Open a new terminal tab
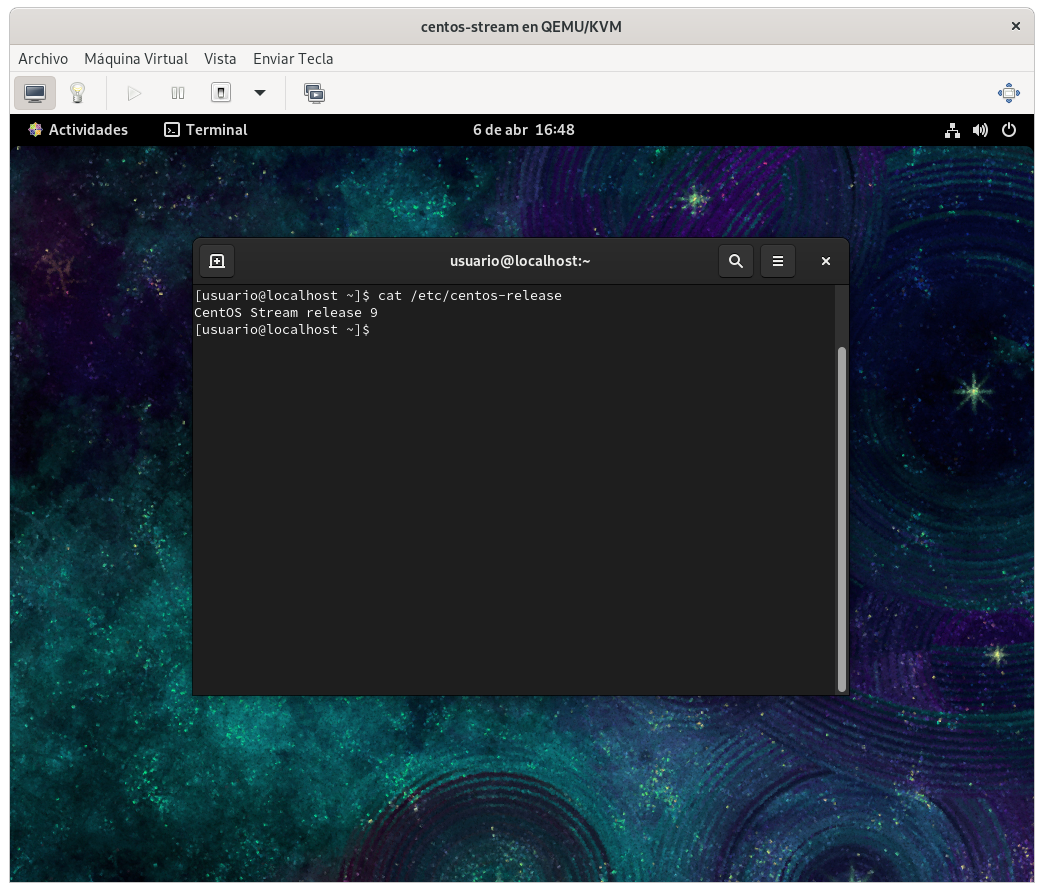This screenshot has height=892, width=1044. point(216,261)
